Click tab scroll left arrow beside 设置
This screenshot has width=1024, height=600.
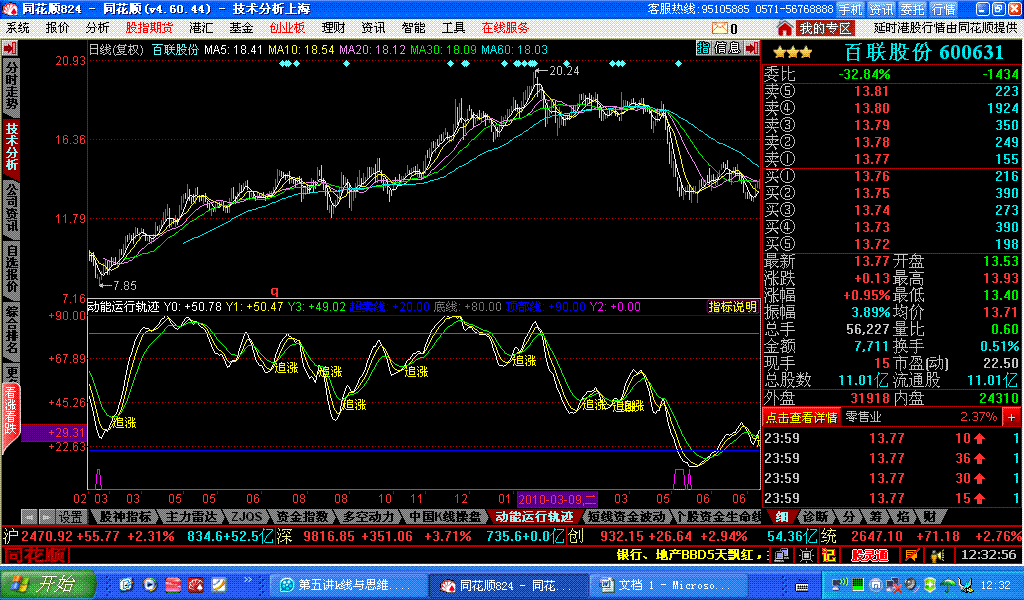(x=29, y=517)
